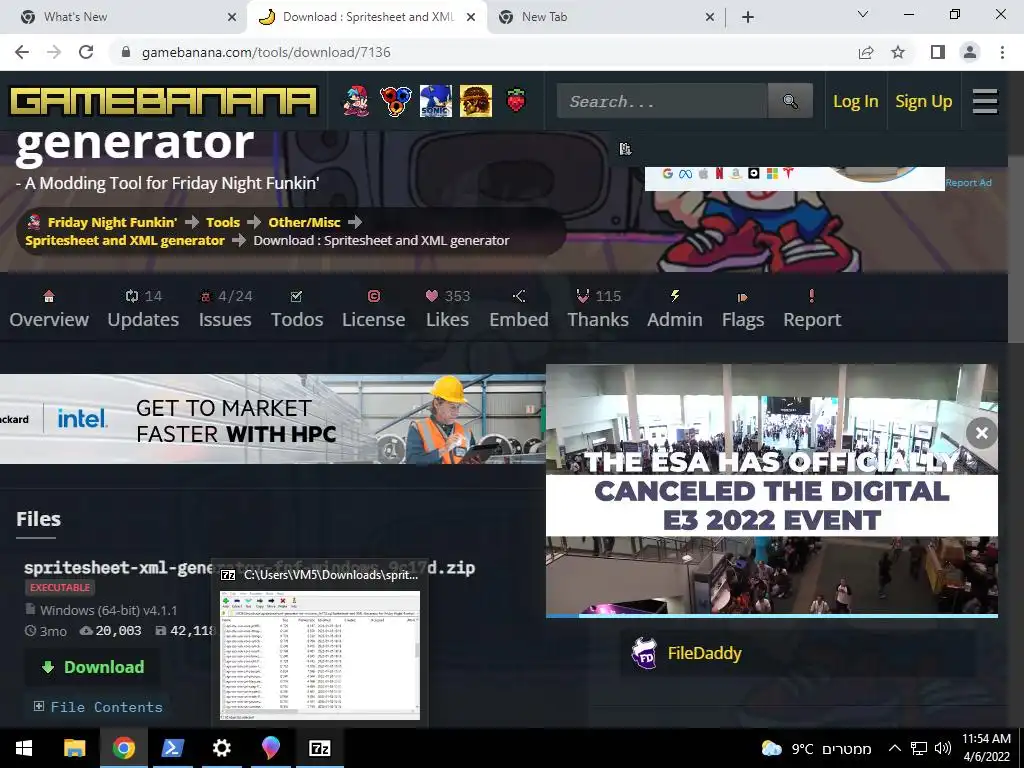Click the browser address bar URL

click(x=266, y=52)
